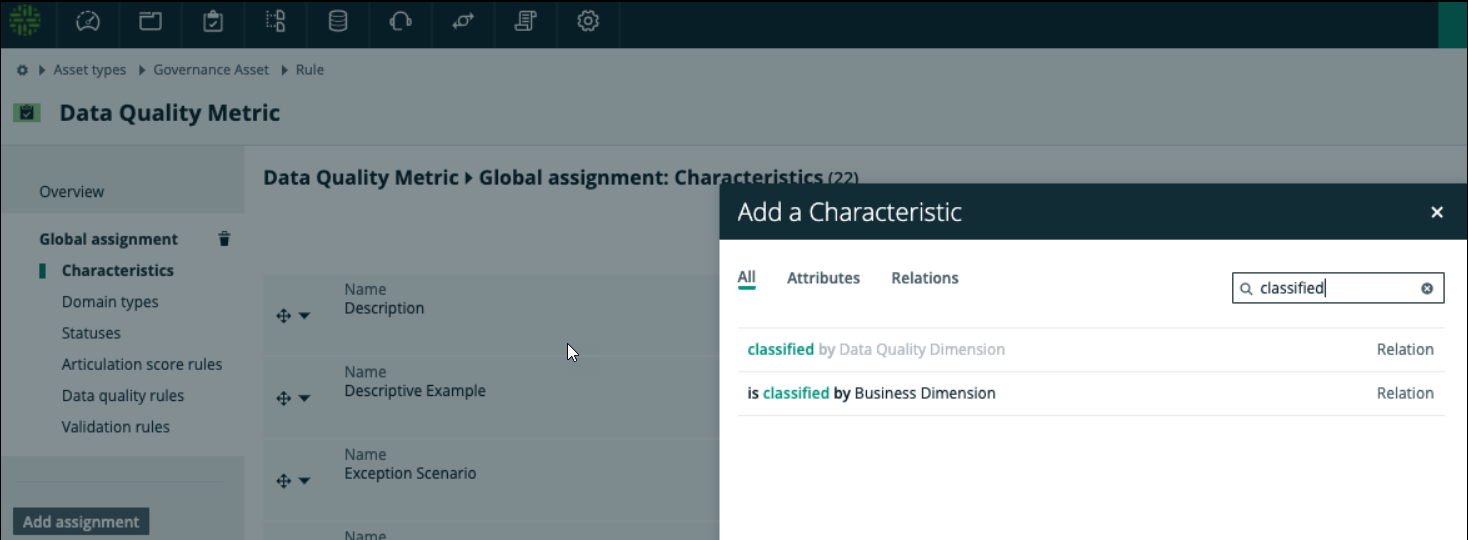Open the Domain types section in sidebar

[x=110, y=302]
